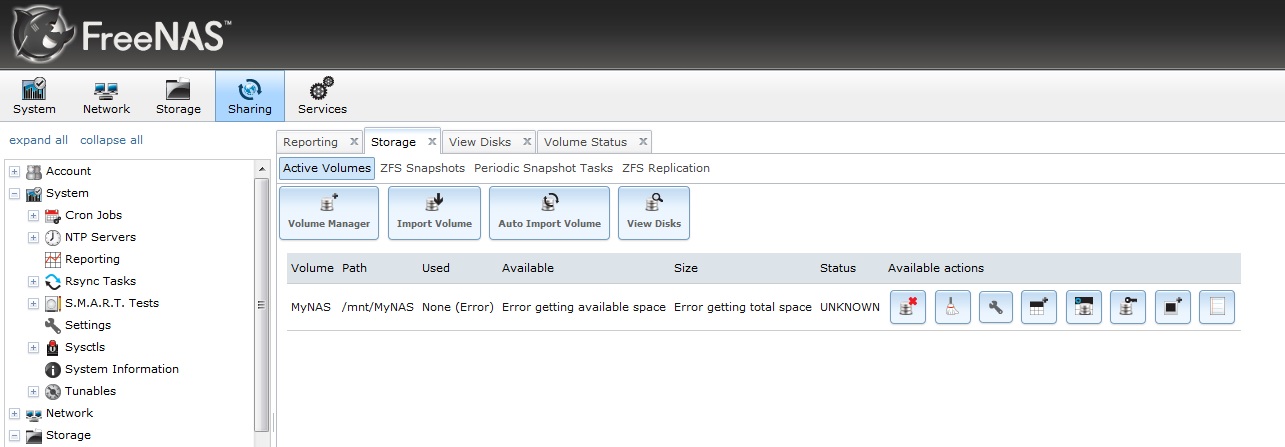Open System Information in the tree
This screenshot has height=447, width=1285.
122,369
